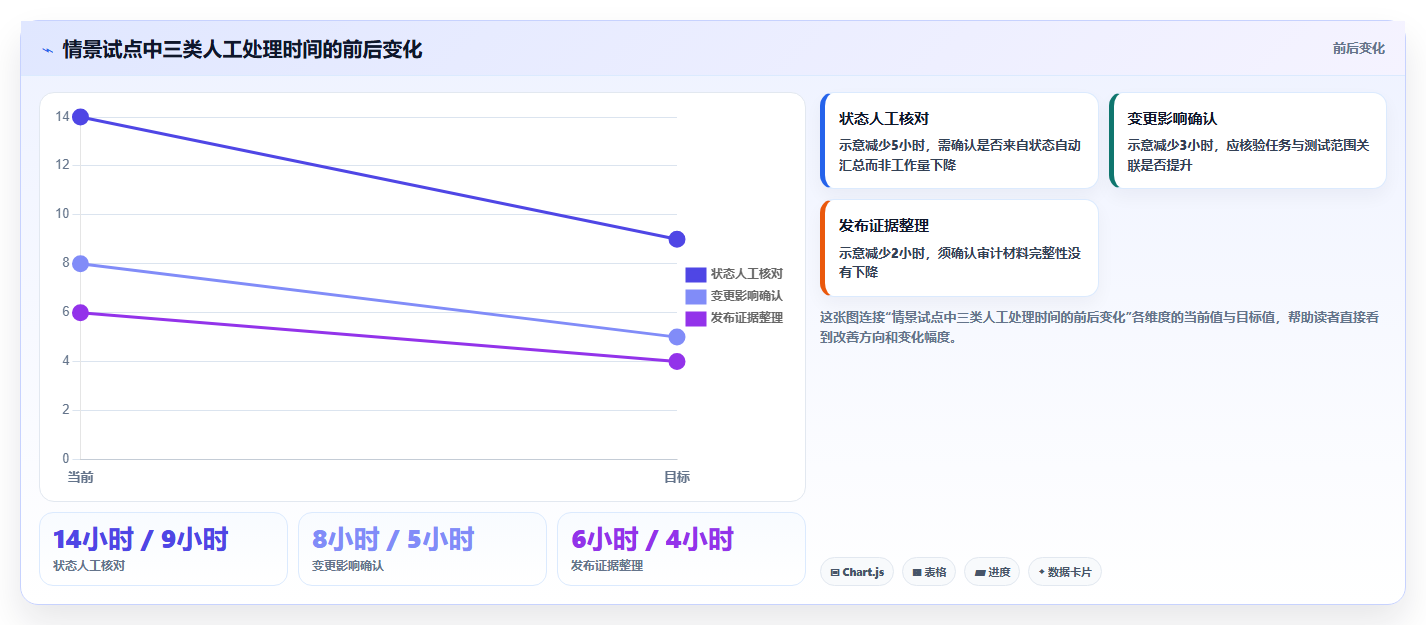Toggle 变更影响确认 legend swatch
This screenshot has height=625, width=1426.
[696, 296]
